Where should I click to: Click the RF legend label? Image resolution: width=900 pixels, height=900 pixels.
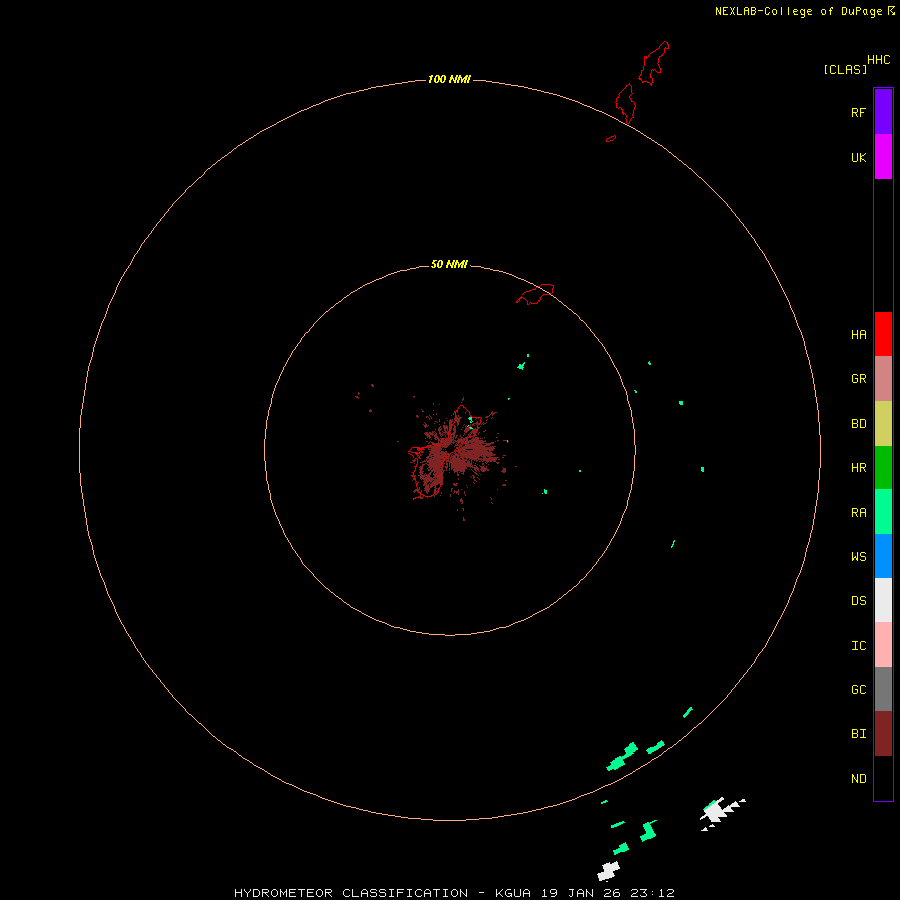858,112
